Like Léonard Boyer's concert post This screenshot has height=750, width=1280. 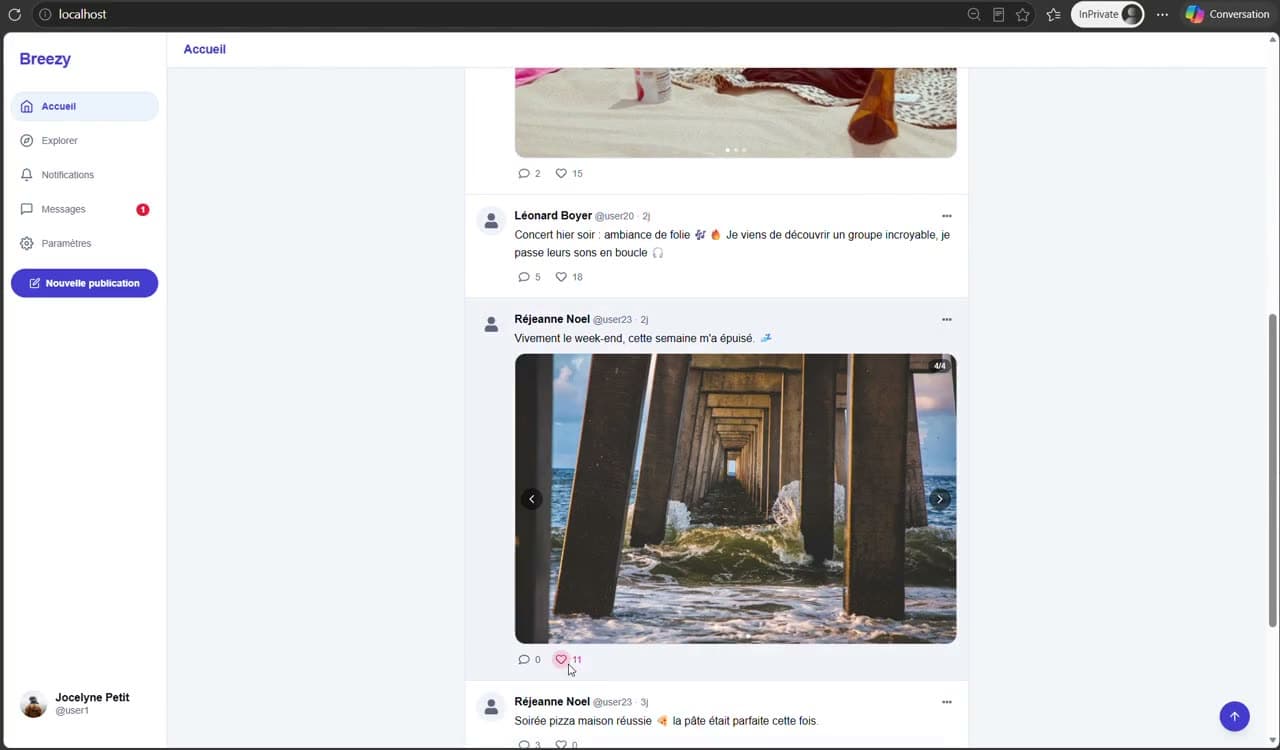(x=569, y=277)
